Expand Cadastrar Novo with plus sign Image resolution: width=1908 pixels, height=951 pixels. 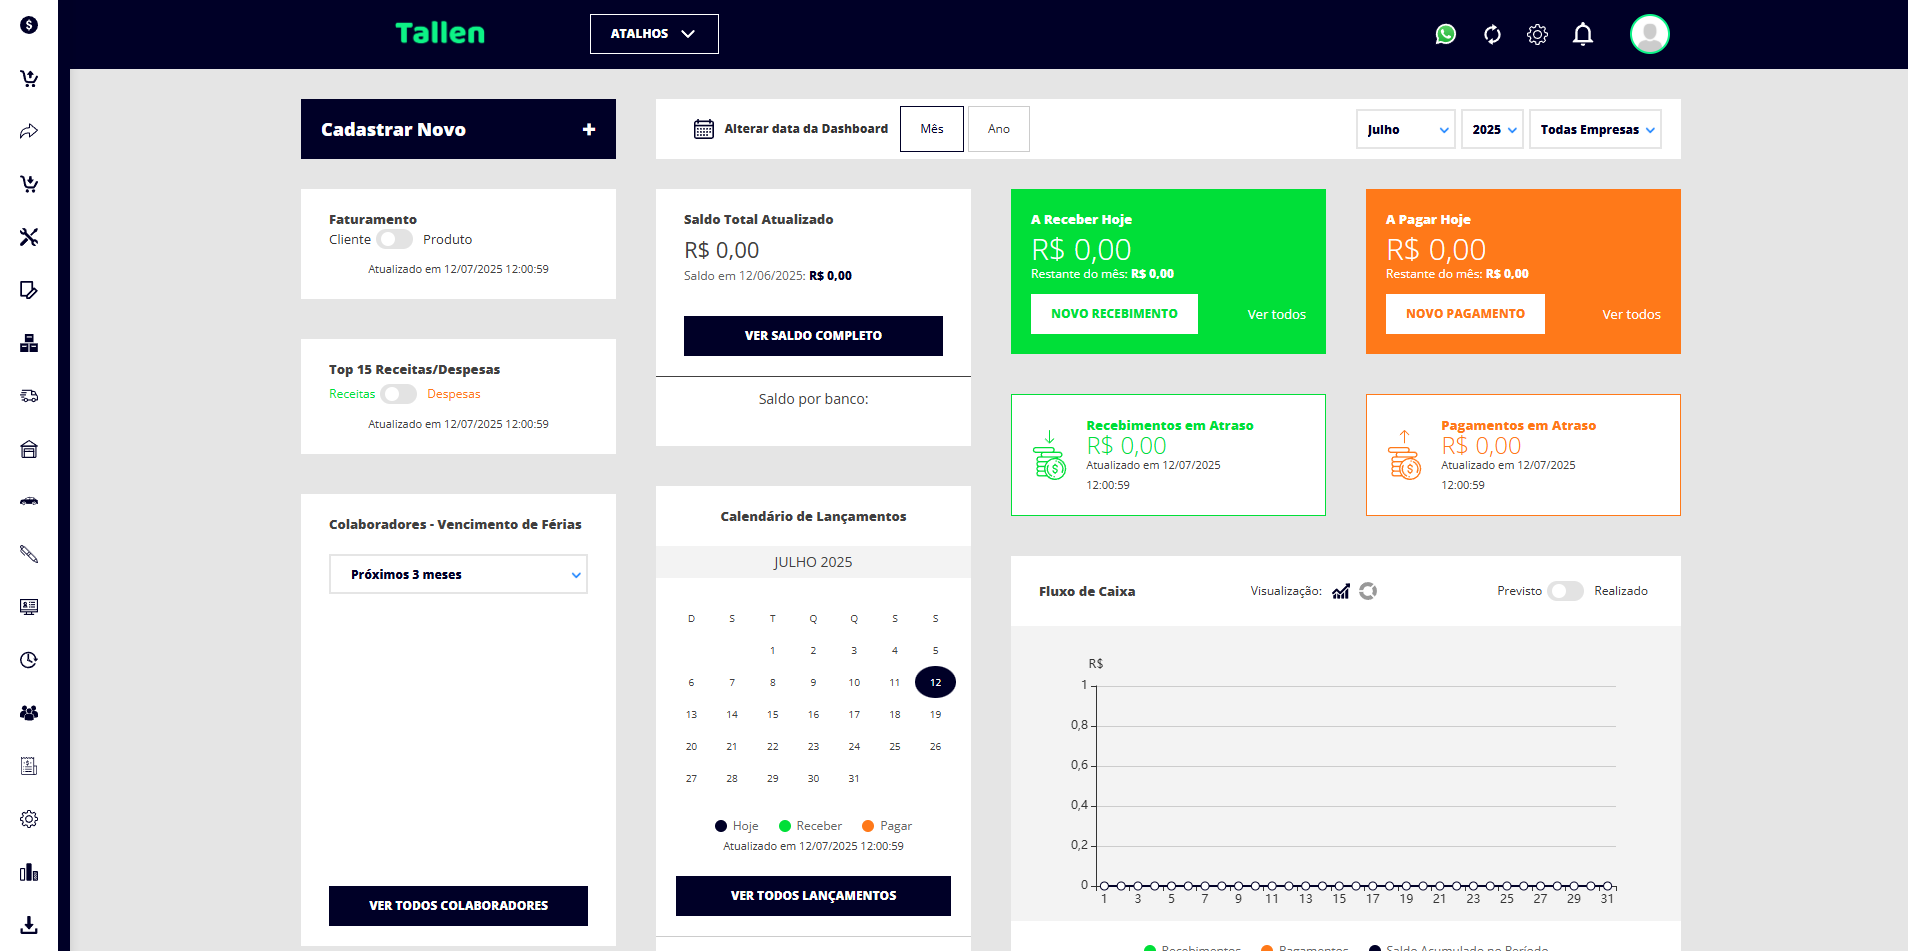(x=589, y=129)
